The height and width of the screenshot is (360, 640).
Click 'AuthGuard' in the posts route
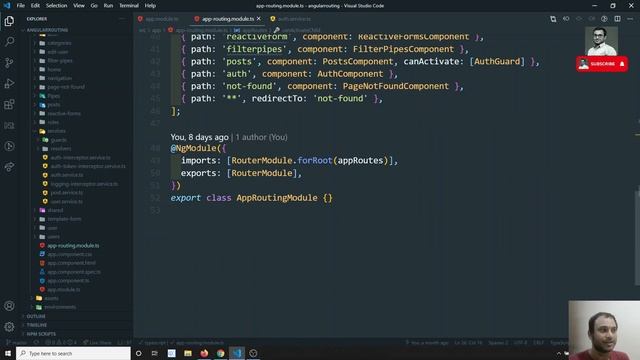coord(497,62)
